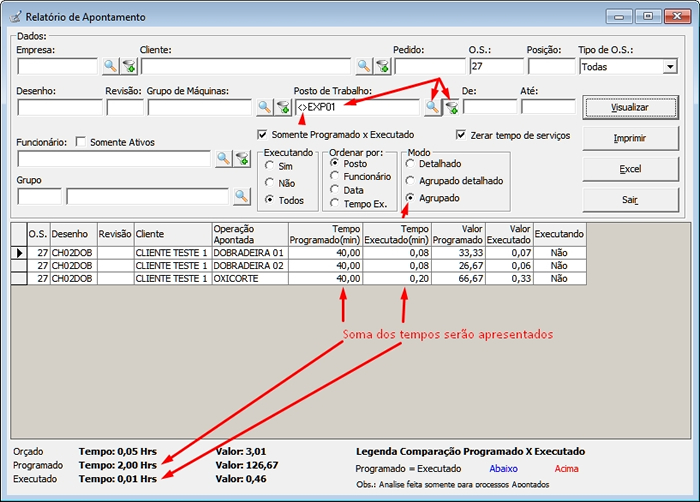
Task: Click the search magnifier next to Cliente
Action: (364, 66)
